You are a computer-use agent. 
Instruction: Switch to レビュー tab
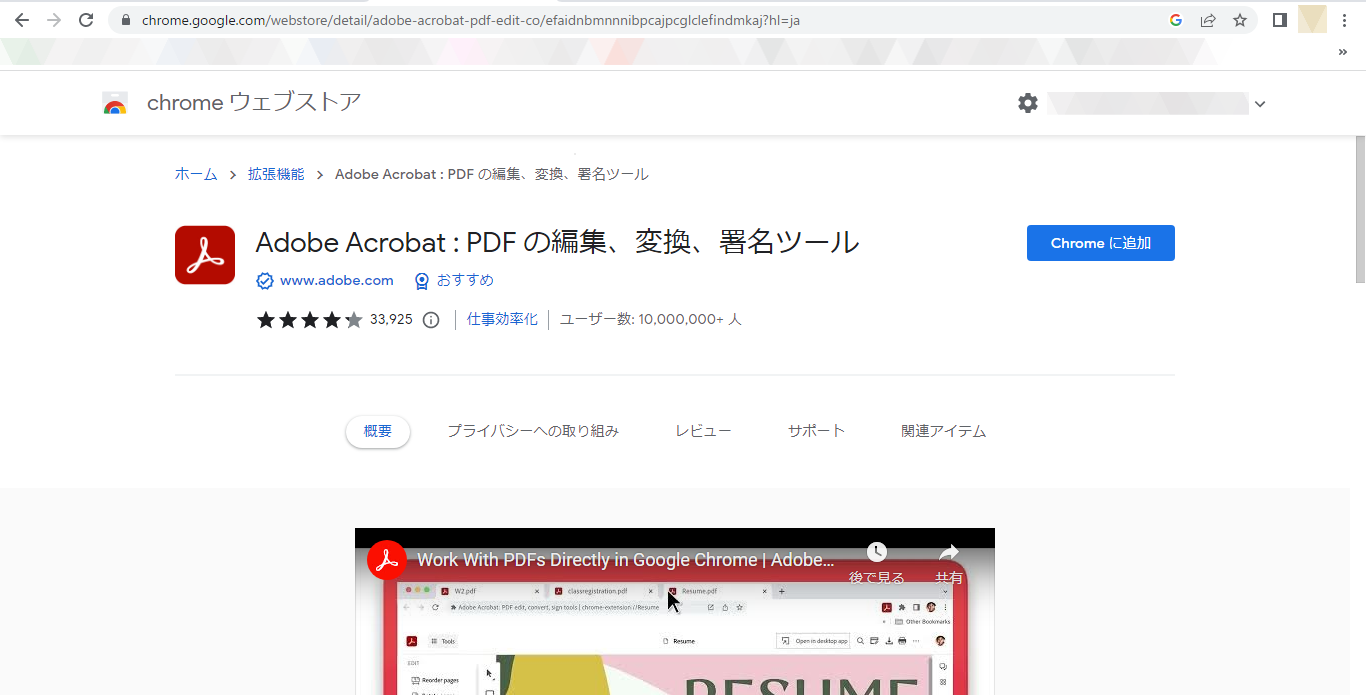703,431
